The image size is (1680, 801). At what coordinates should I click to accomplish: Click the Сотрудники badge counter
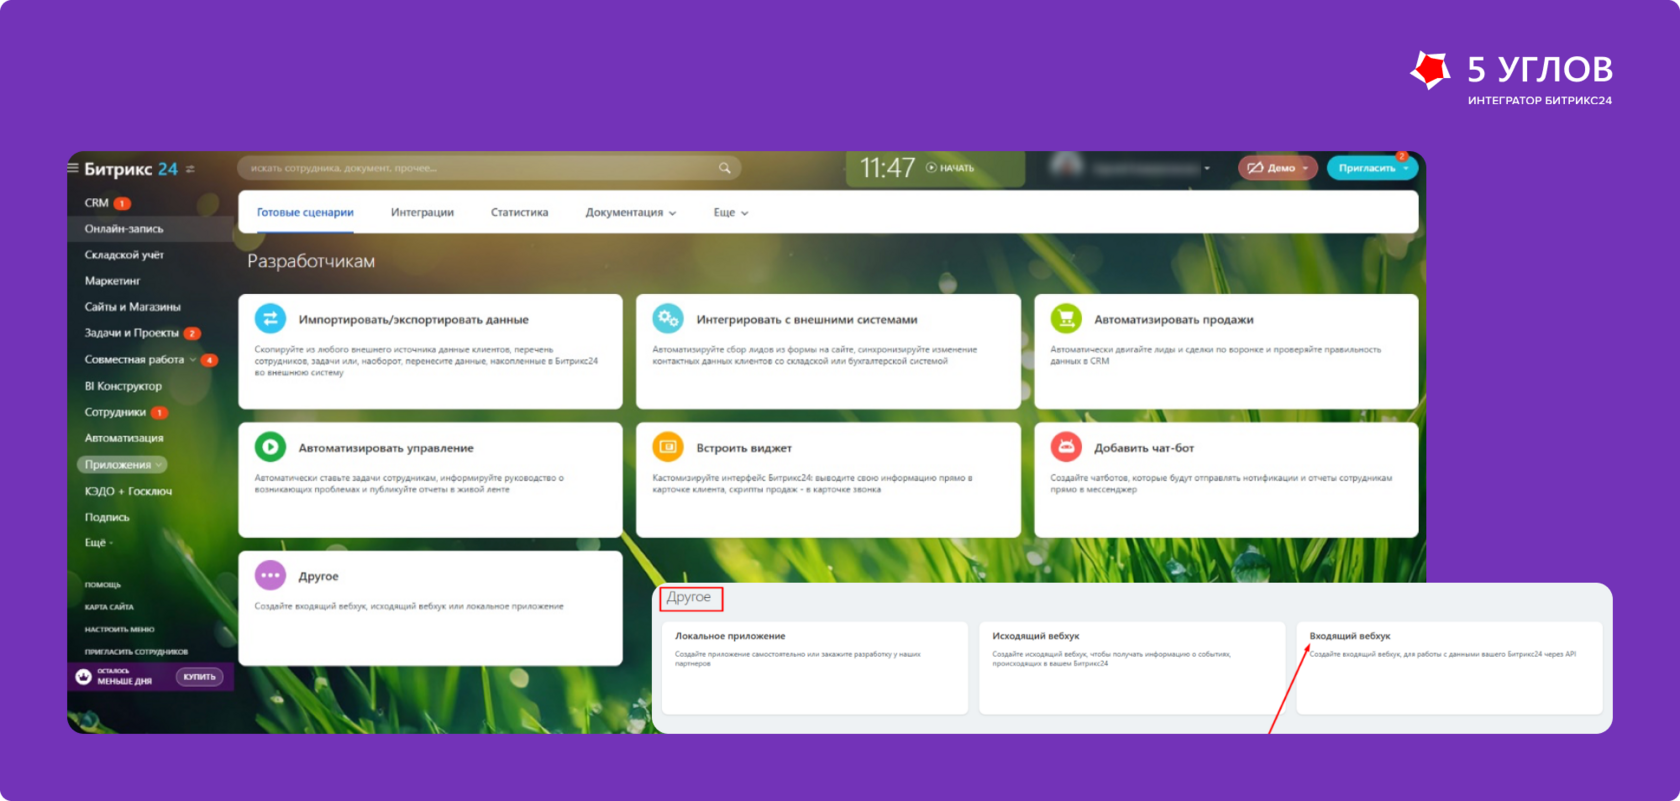tap(159, 412)
